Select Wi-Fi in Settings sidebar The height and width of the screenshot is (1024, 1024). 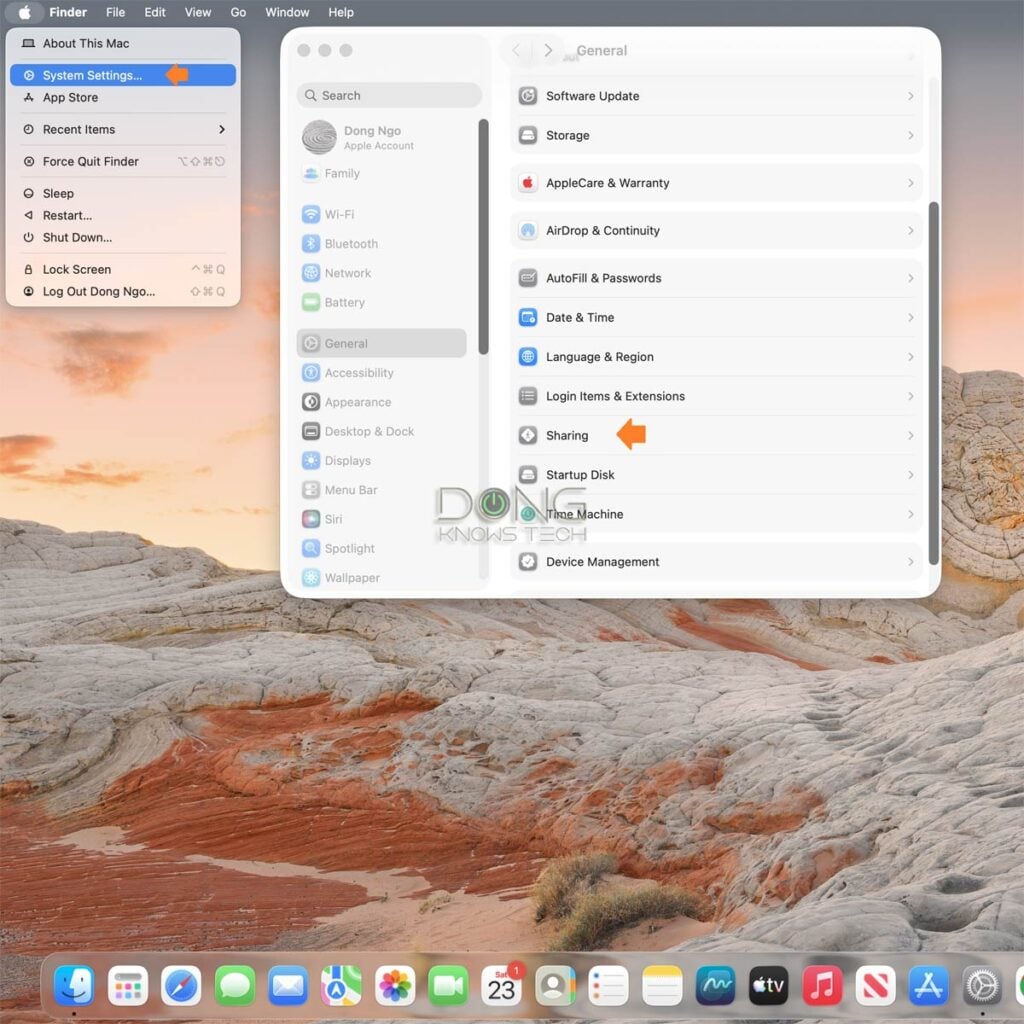click(x=381, y=214)
